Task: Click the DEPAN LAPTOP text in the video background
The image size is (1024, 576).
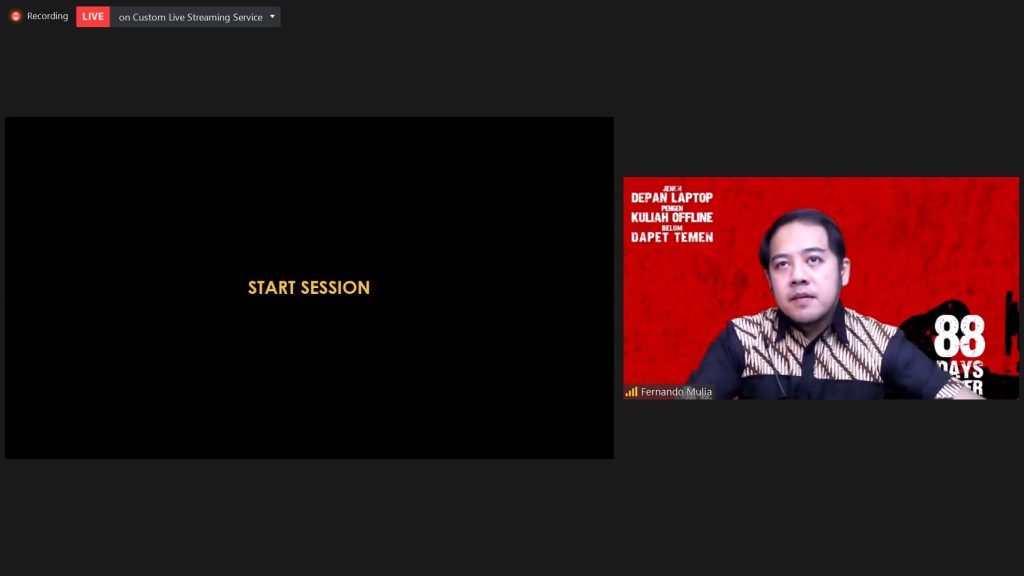Action: 671,198
